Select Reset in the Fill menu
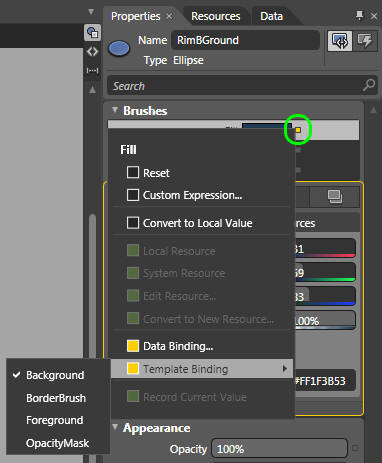 (x=148, y=173)
